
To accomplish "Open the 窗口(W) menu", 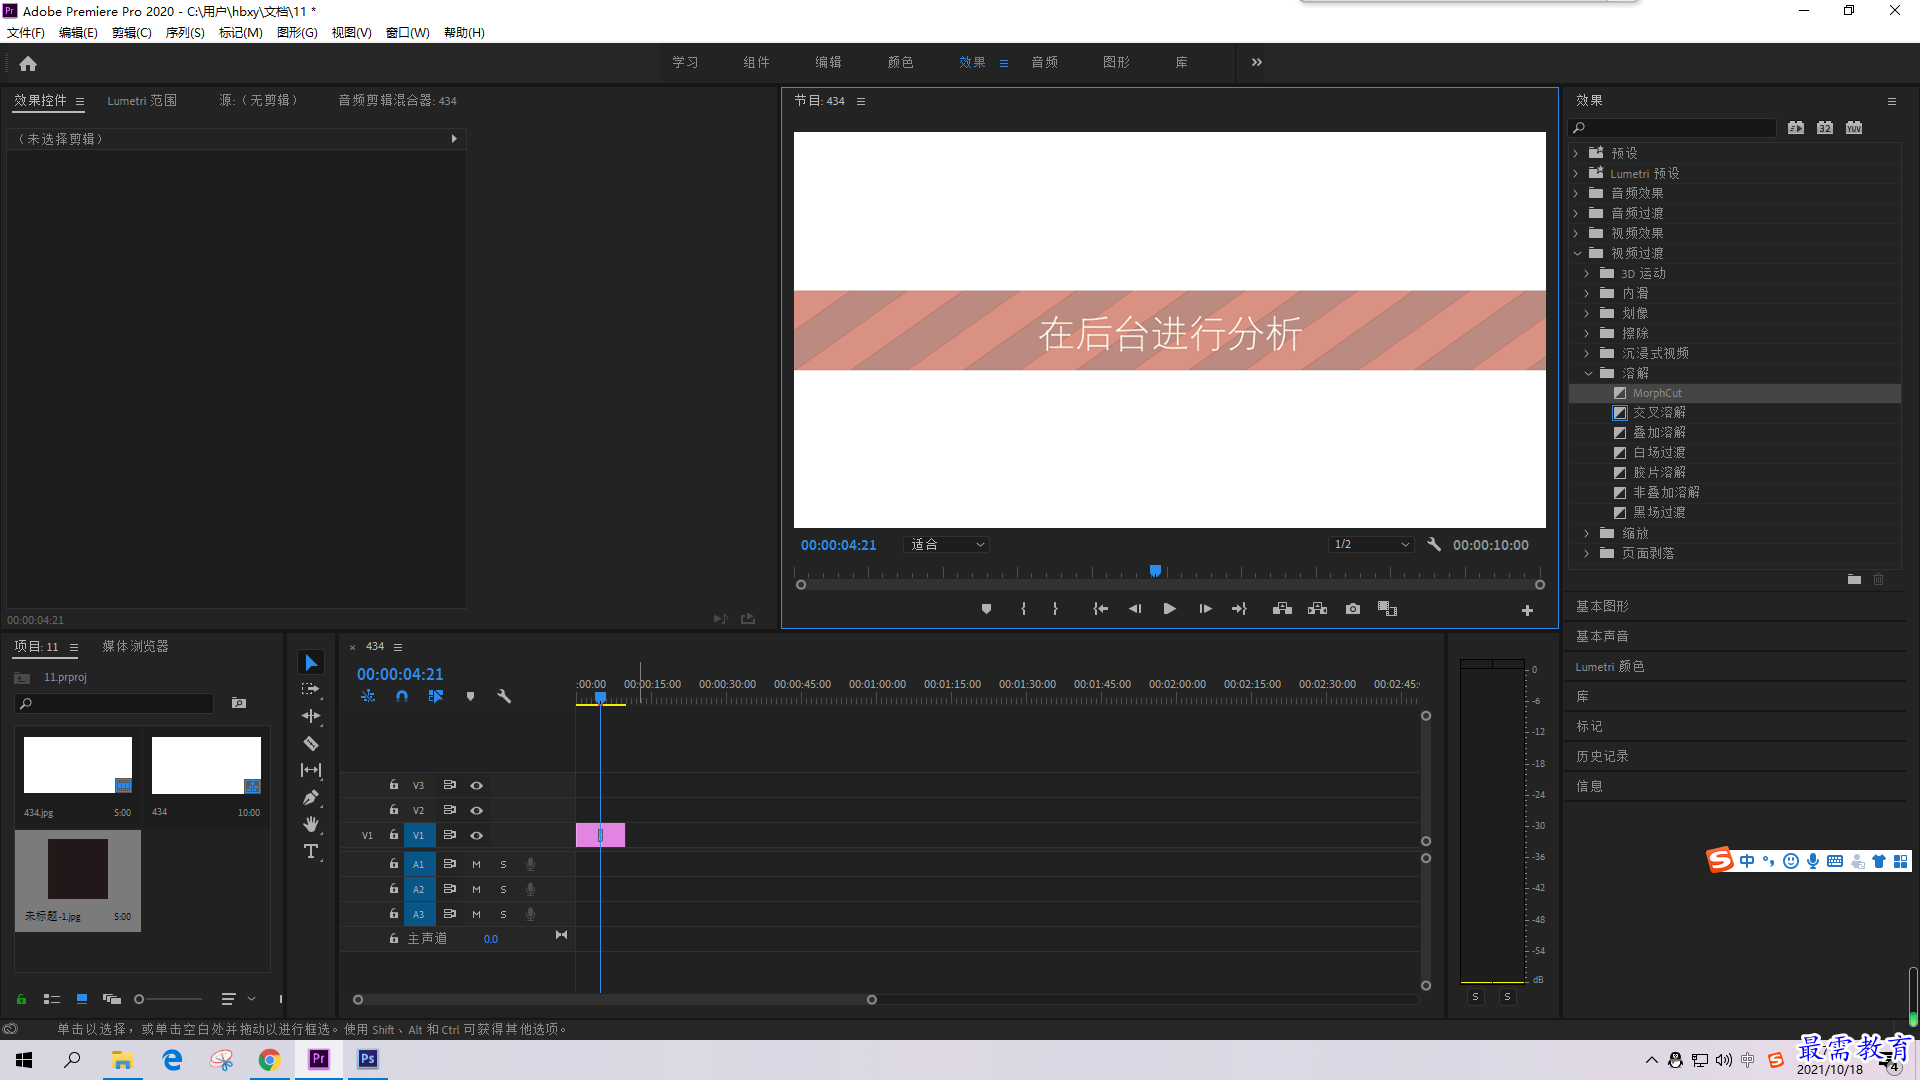I will pyautogui.click(x=408, y=33).
